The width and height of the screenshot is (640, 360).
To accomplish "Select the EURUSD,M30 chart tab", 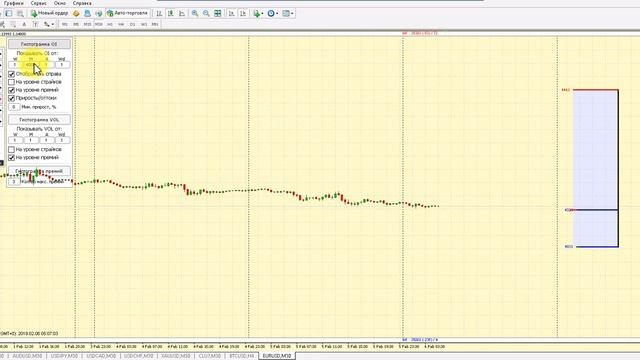I will [277, 356].
